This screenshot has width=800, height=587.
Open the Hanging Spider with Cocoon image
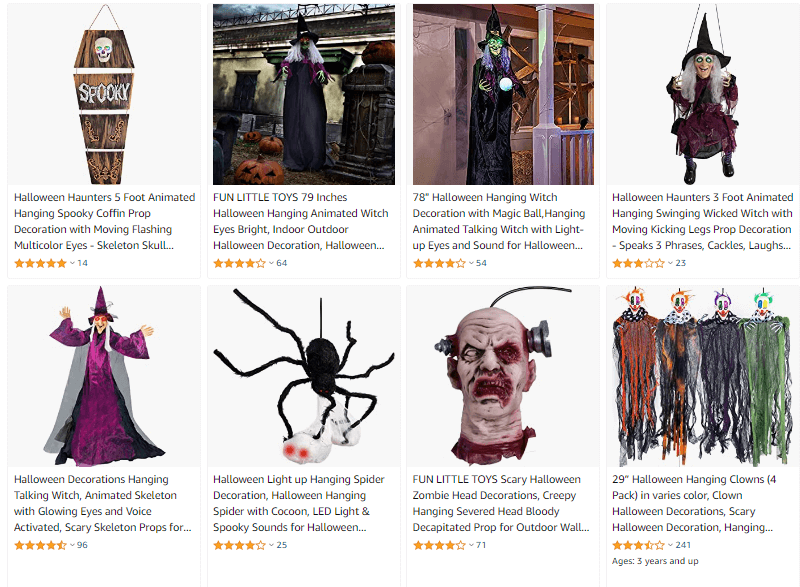(304, 376)
